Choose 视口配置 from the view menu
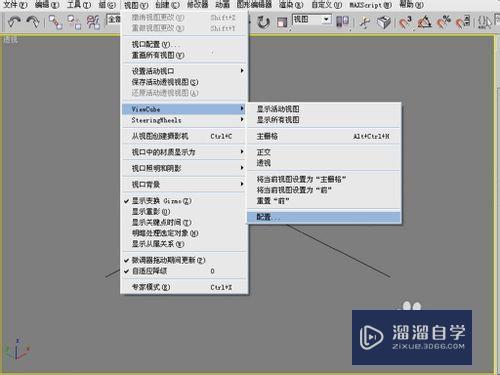 [x=184, y=44]
